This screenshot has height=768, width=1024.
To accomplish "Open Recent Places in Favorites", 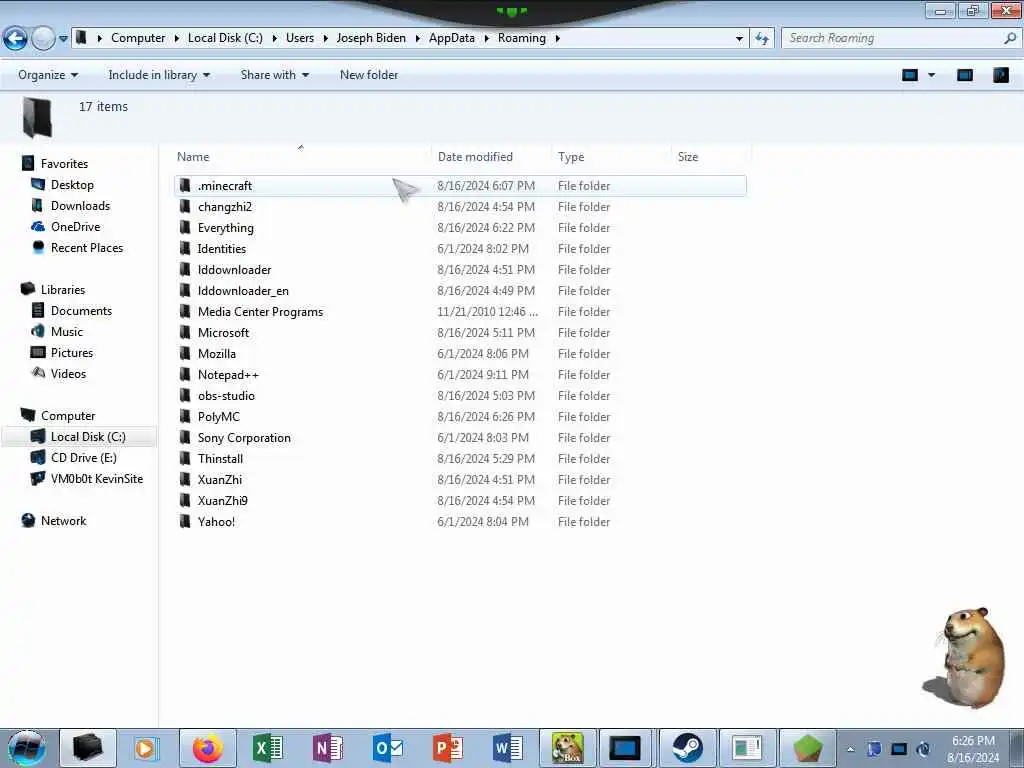I will (x=87, y=248).
